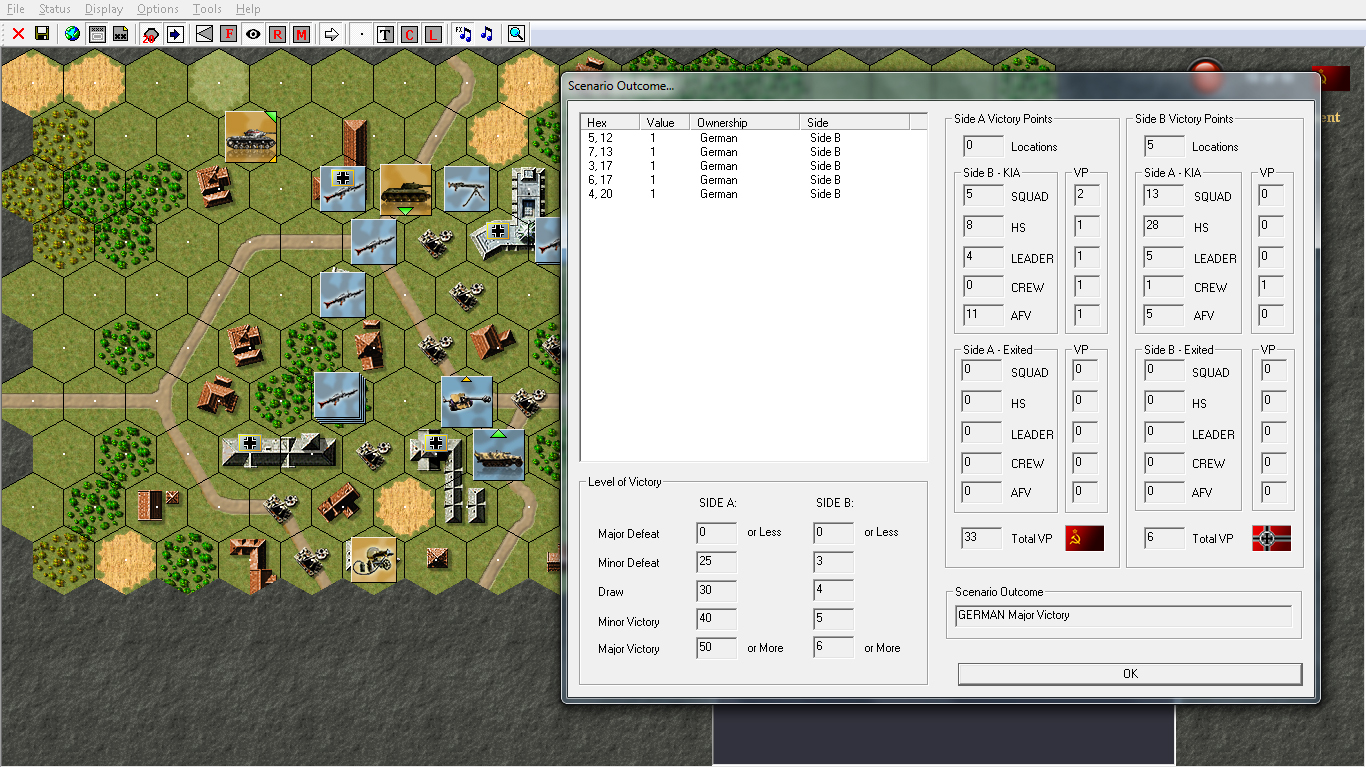
Task: Open the globe icon in the toolbar
Action: tap(72, 34)
